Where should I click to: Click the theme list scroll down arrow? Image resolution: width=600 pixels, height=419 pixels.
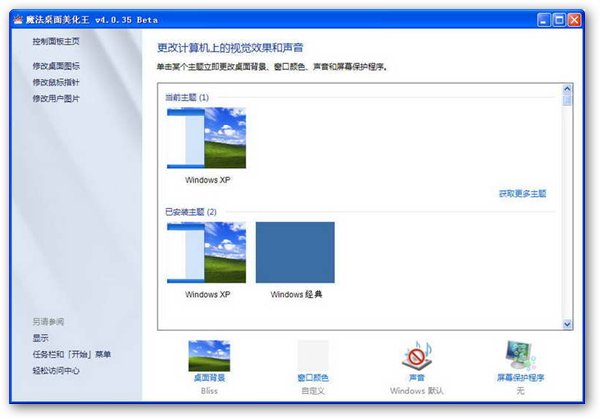click(x=567, y=324)
